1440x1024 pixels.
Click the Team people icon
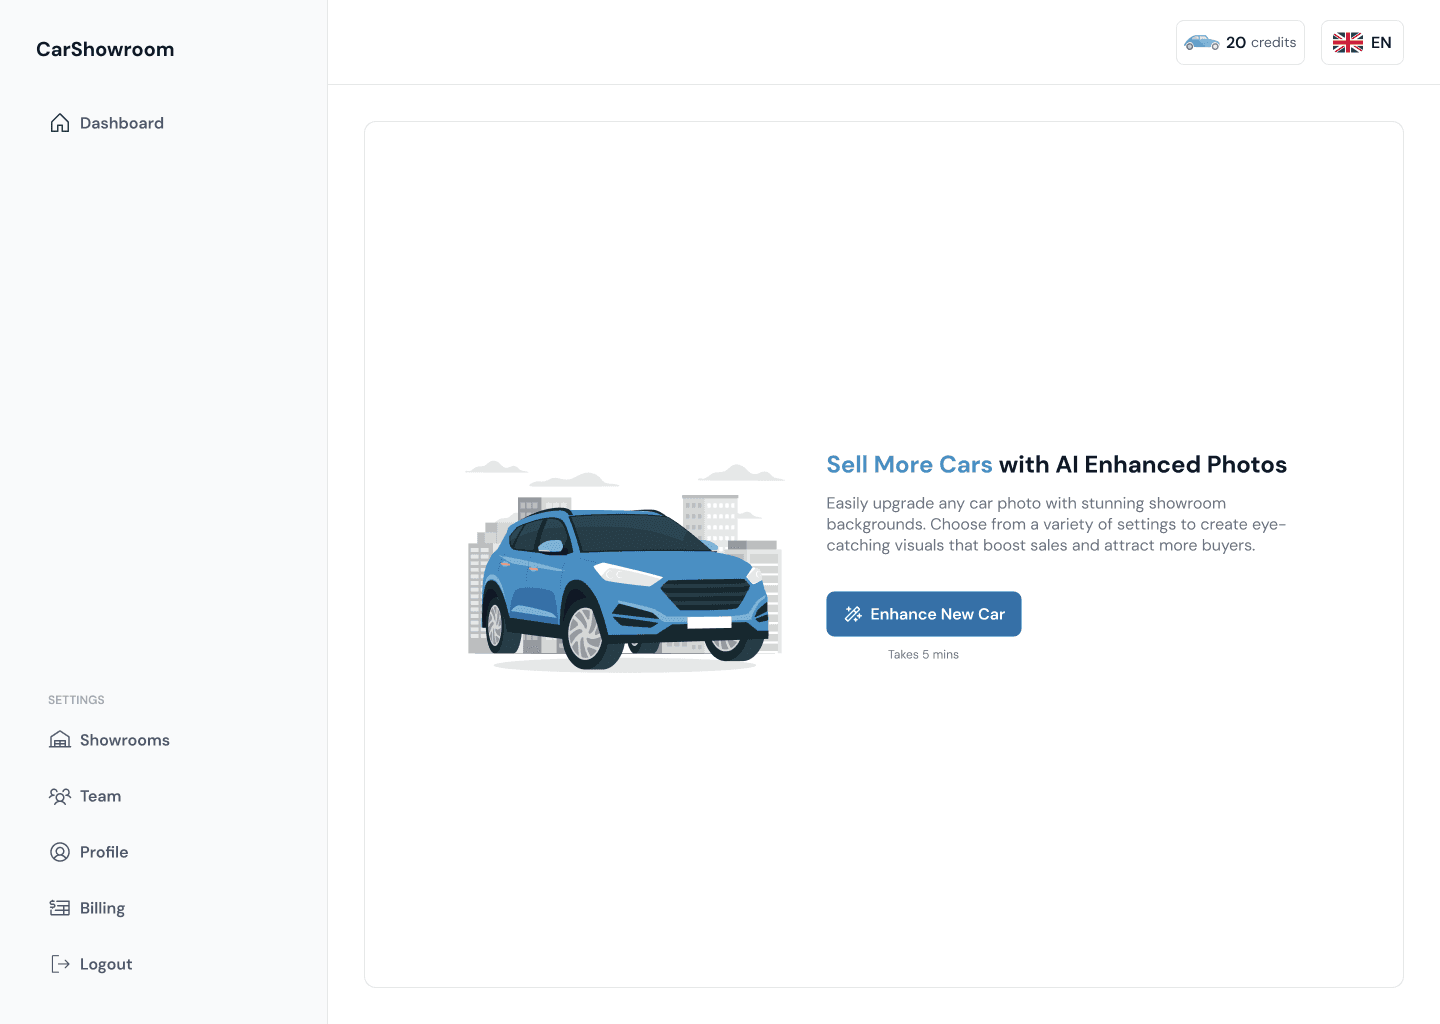coord(60,796)
